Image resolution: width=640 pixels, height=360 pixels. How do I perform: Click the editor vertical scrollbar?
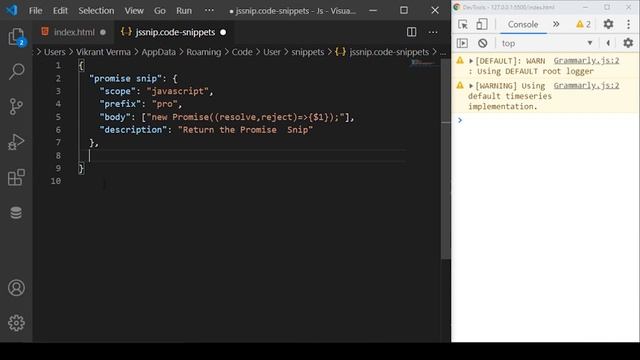click(446, 159)
